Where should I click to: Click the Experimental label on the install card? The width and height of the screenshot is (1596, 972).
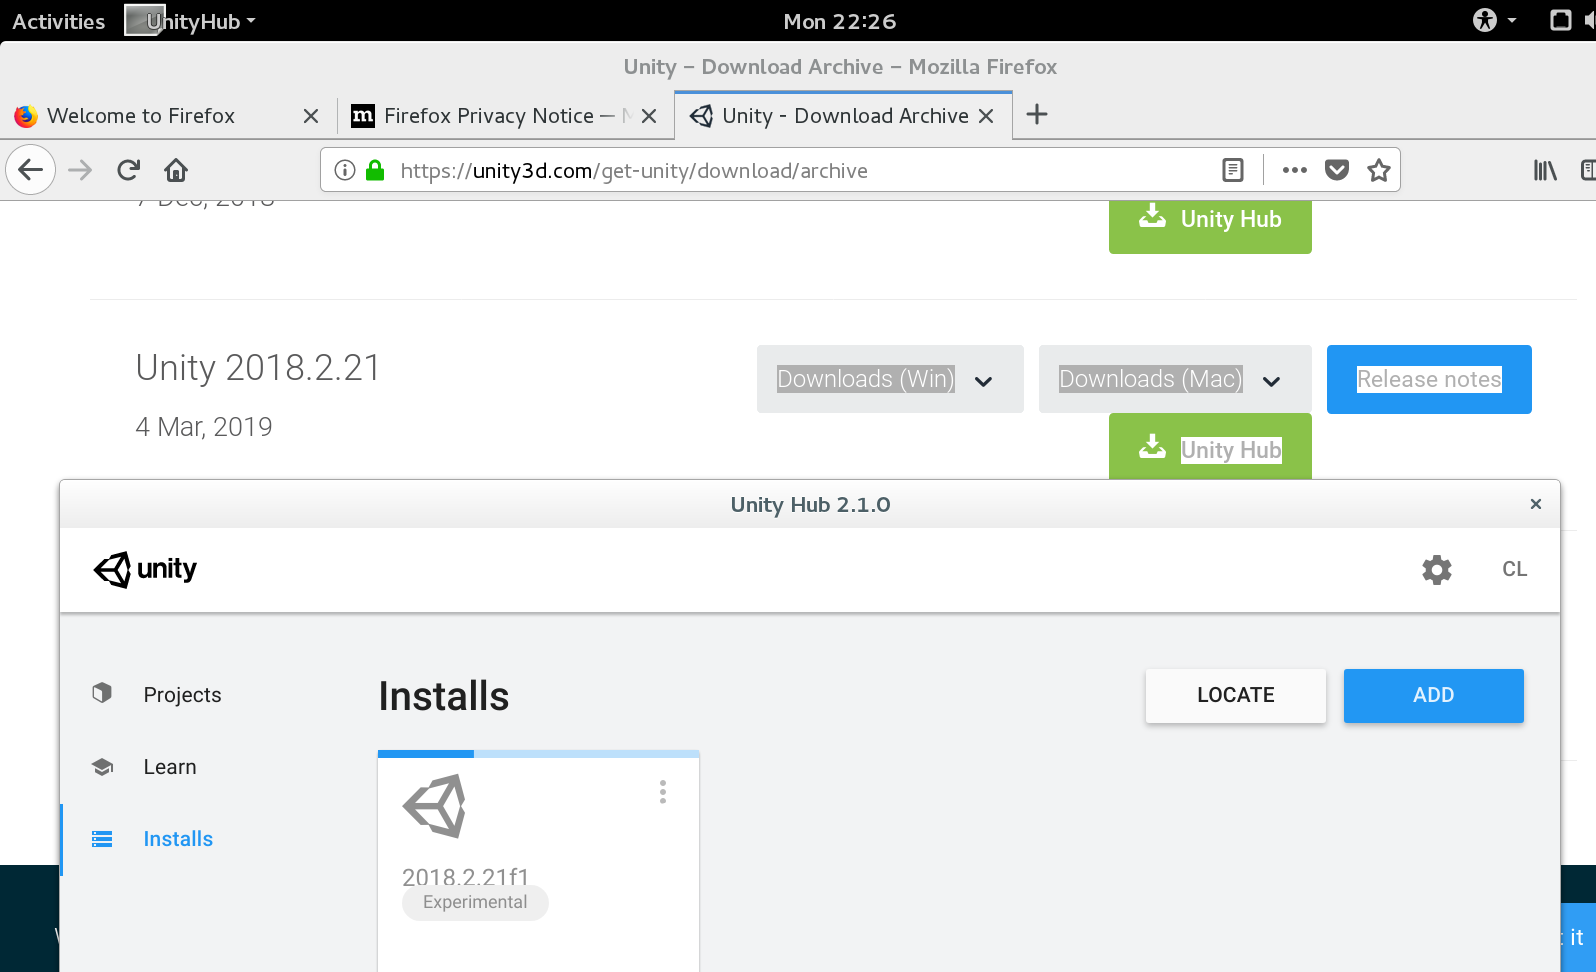coord(475,902)
